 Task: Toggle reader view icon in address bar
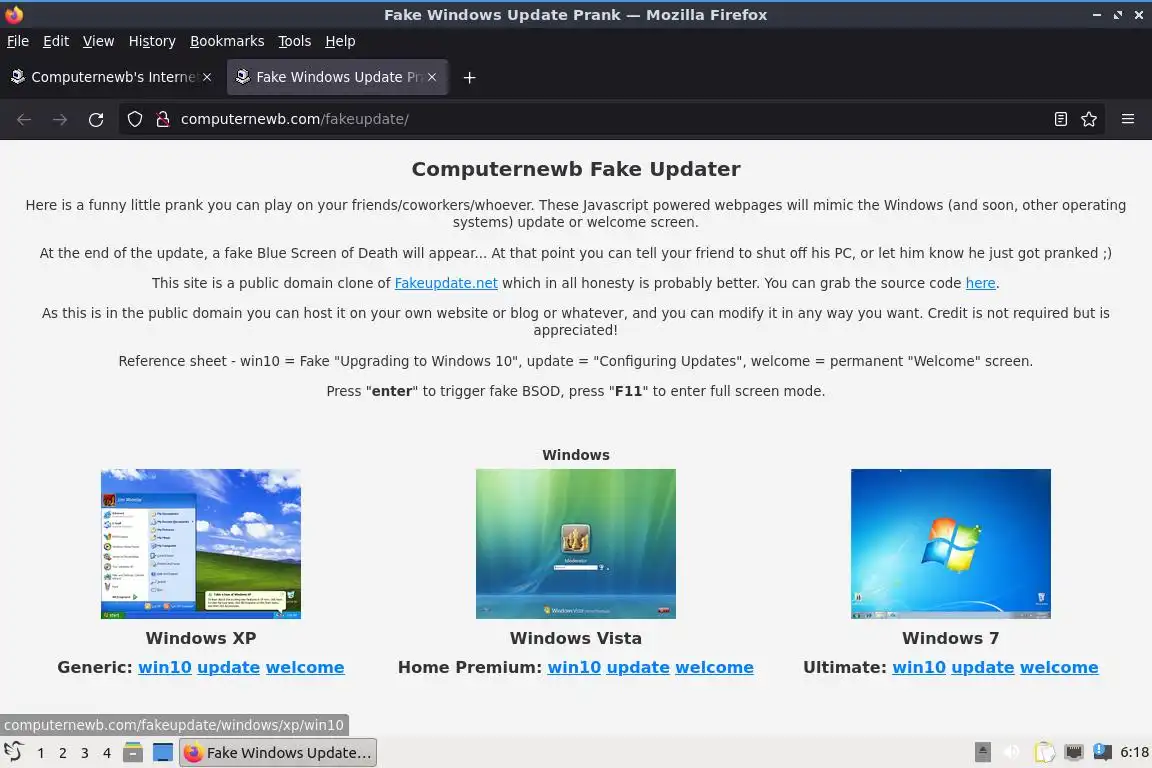(1060, 119)
